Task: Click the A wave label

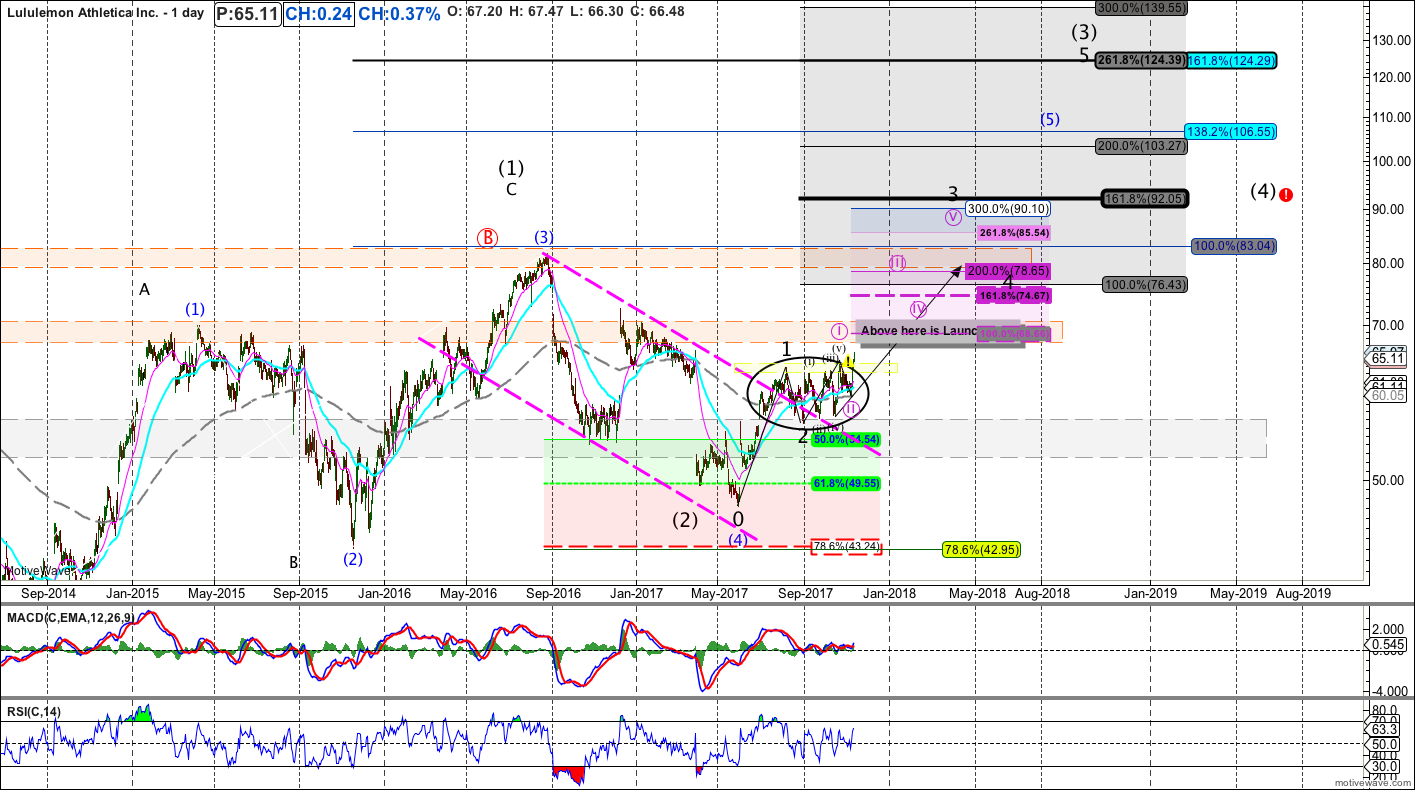Action: (144, 289)
